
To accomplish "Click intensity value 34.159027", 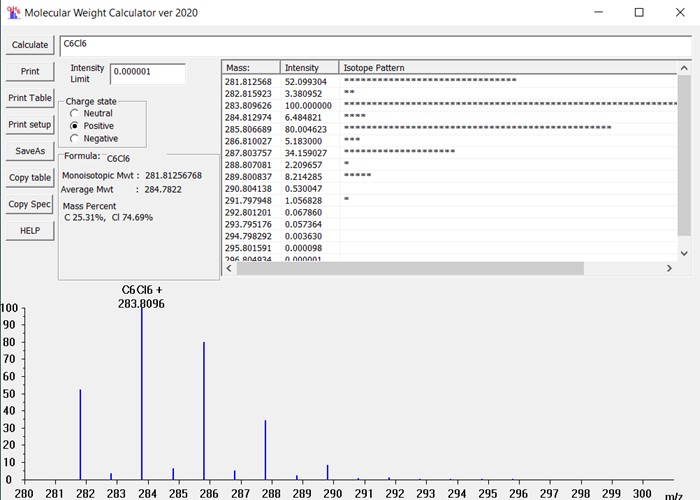I will (305, 153).
